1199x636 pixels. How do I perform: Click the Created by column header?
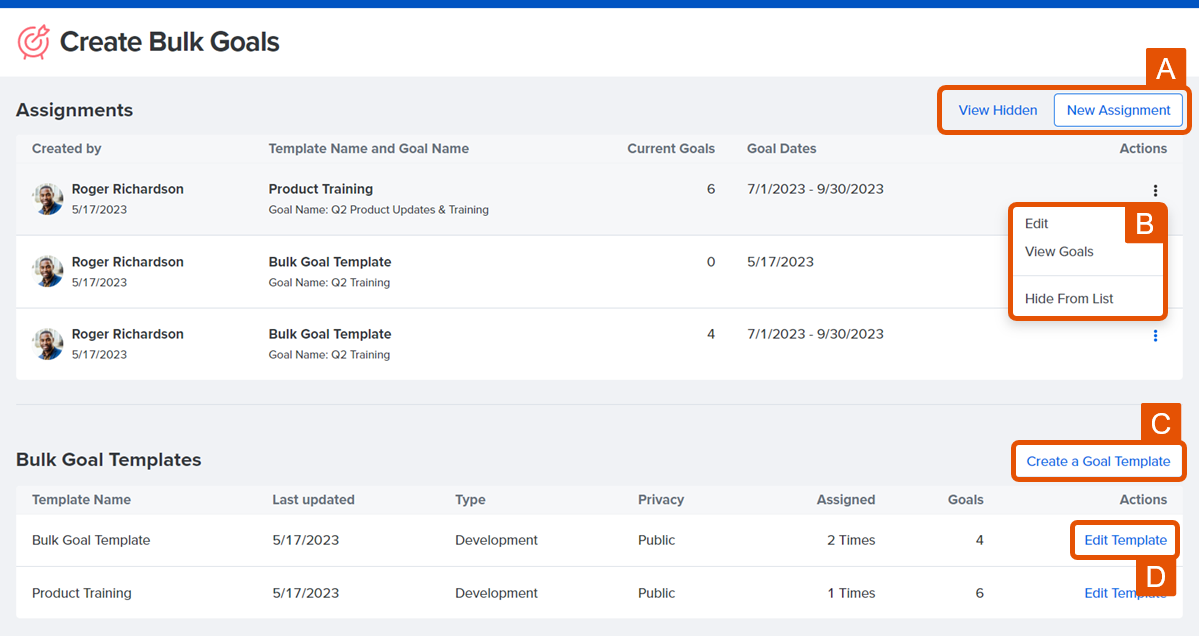click(x=66, y=149)
